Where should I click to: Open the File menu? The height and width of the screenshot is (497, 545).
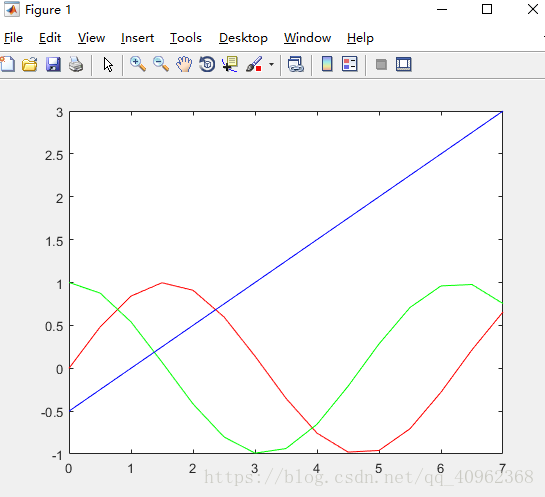[13, 38]
